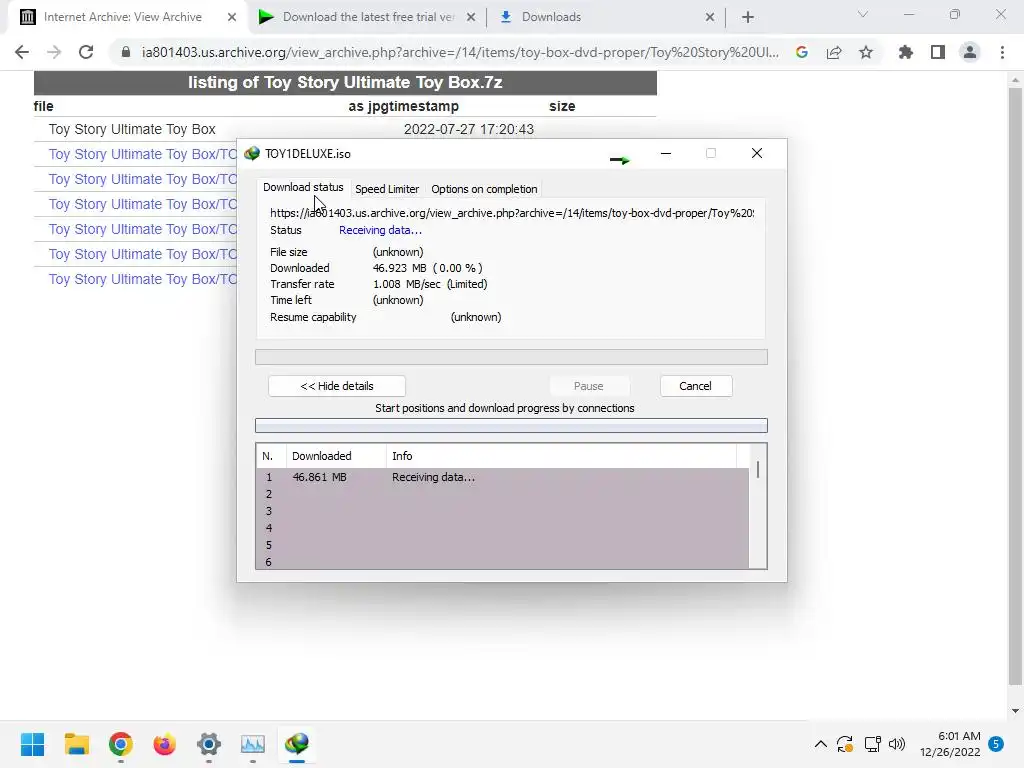
Task: Open network status tray icon
Action: coord(872,744)
